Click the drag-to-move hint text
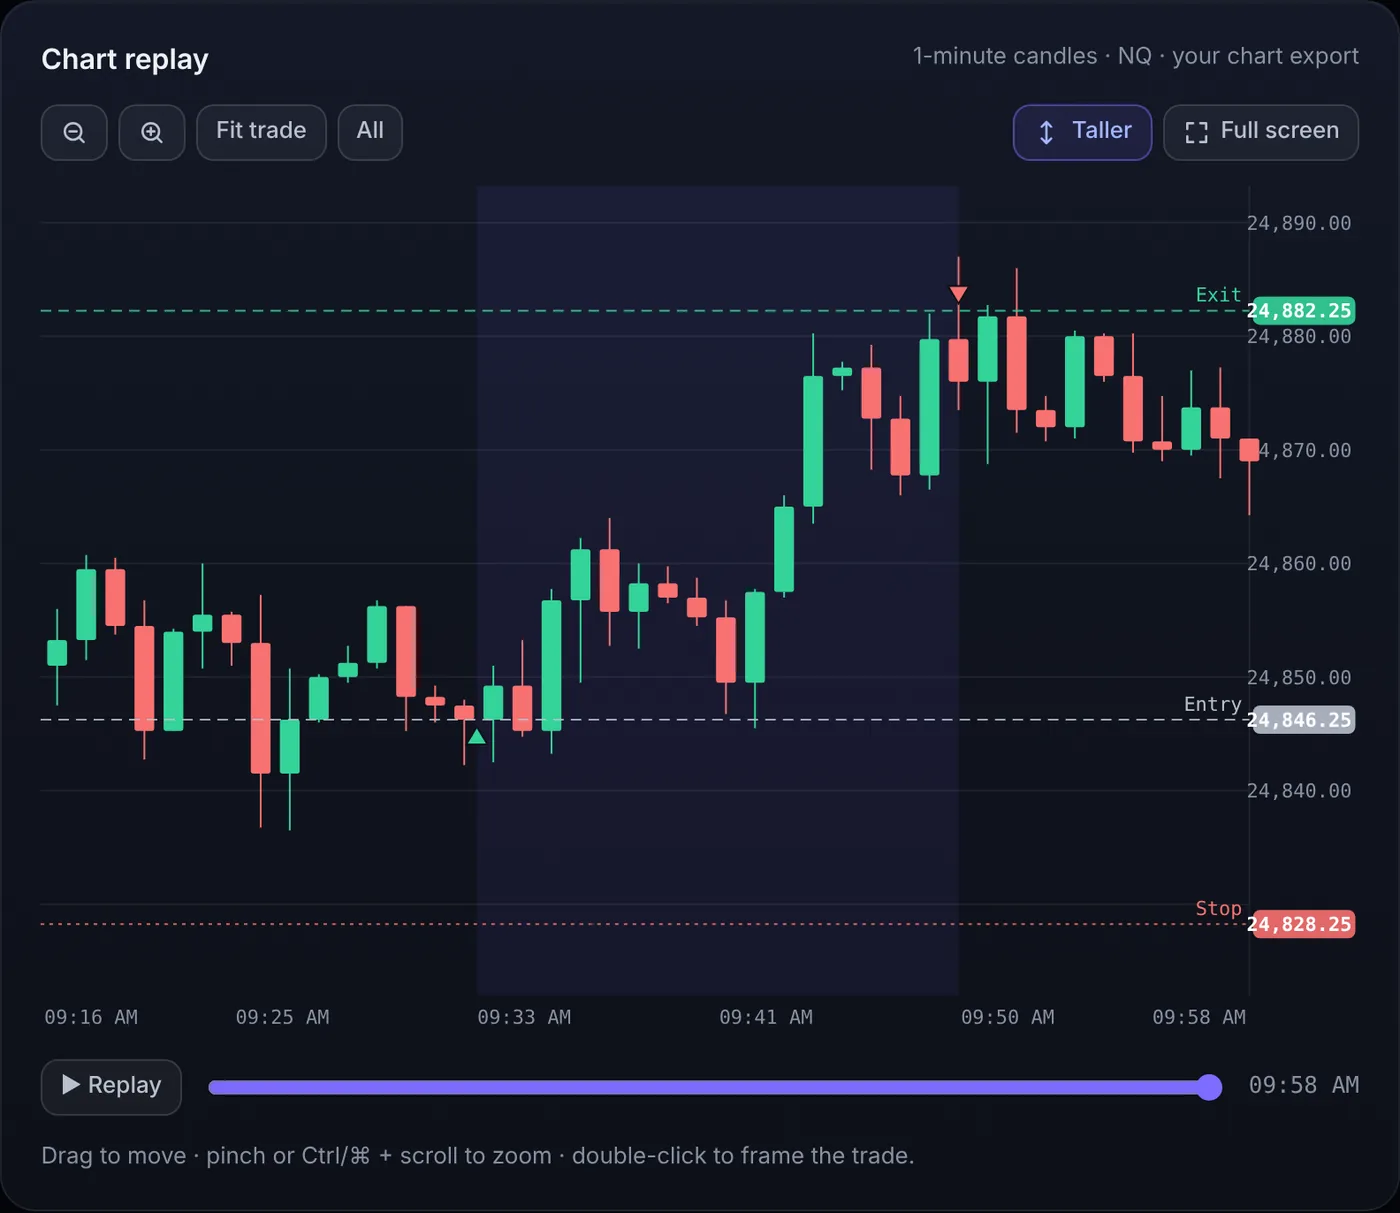The width and height of the screenshot is (1400, 1213). 478,1156
